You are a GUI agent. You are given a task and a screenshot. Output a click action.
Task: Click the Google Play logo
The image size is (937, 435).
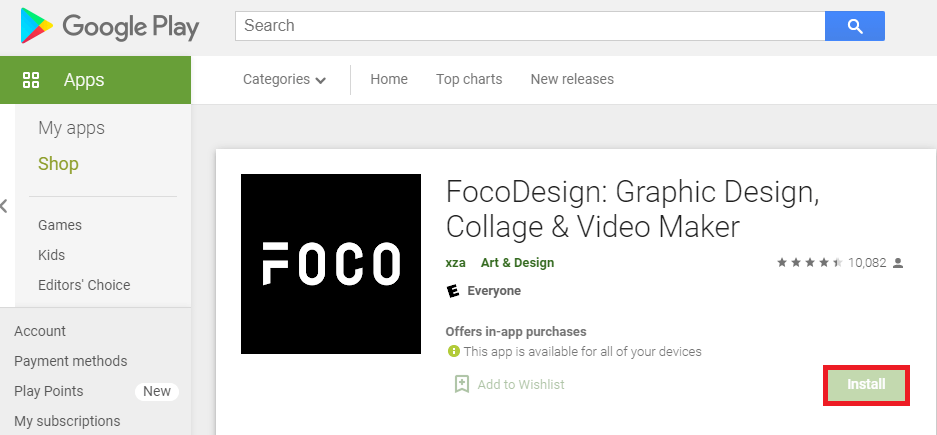(x=109, y=26)
